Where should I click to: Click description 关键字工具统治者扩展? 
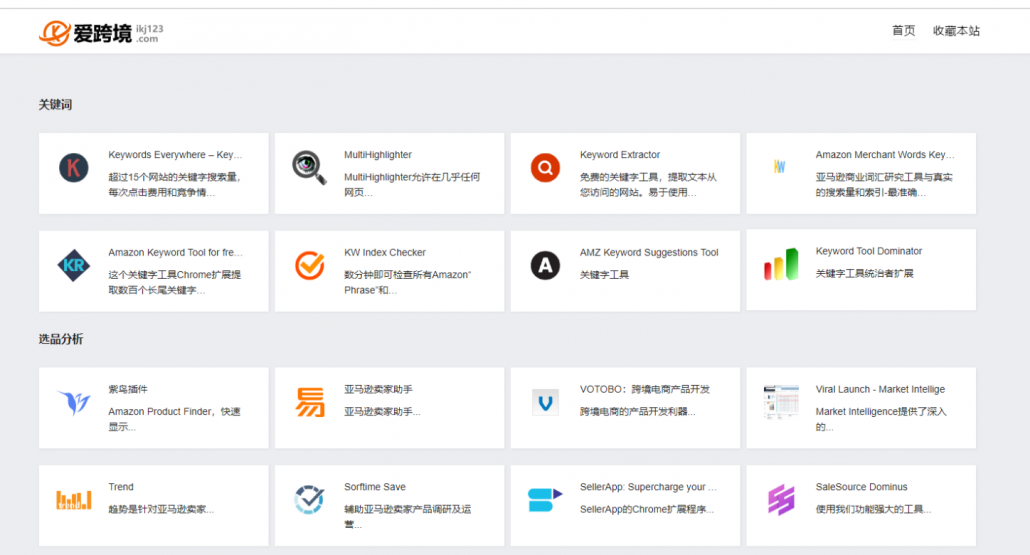coord(864,274)
